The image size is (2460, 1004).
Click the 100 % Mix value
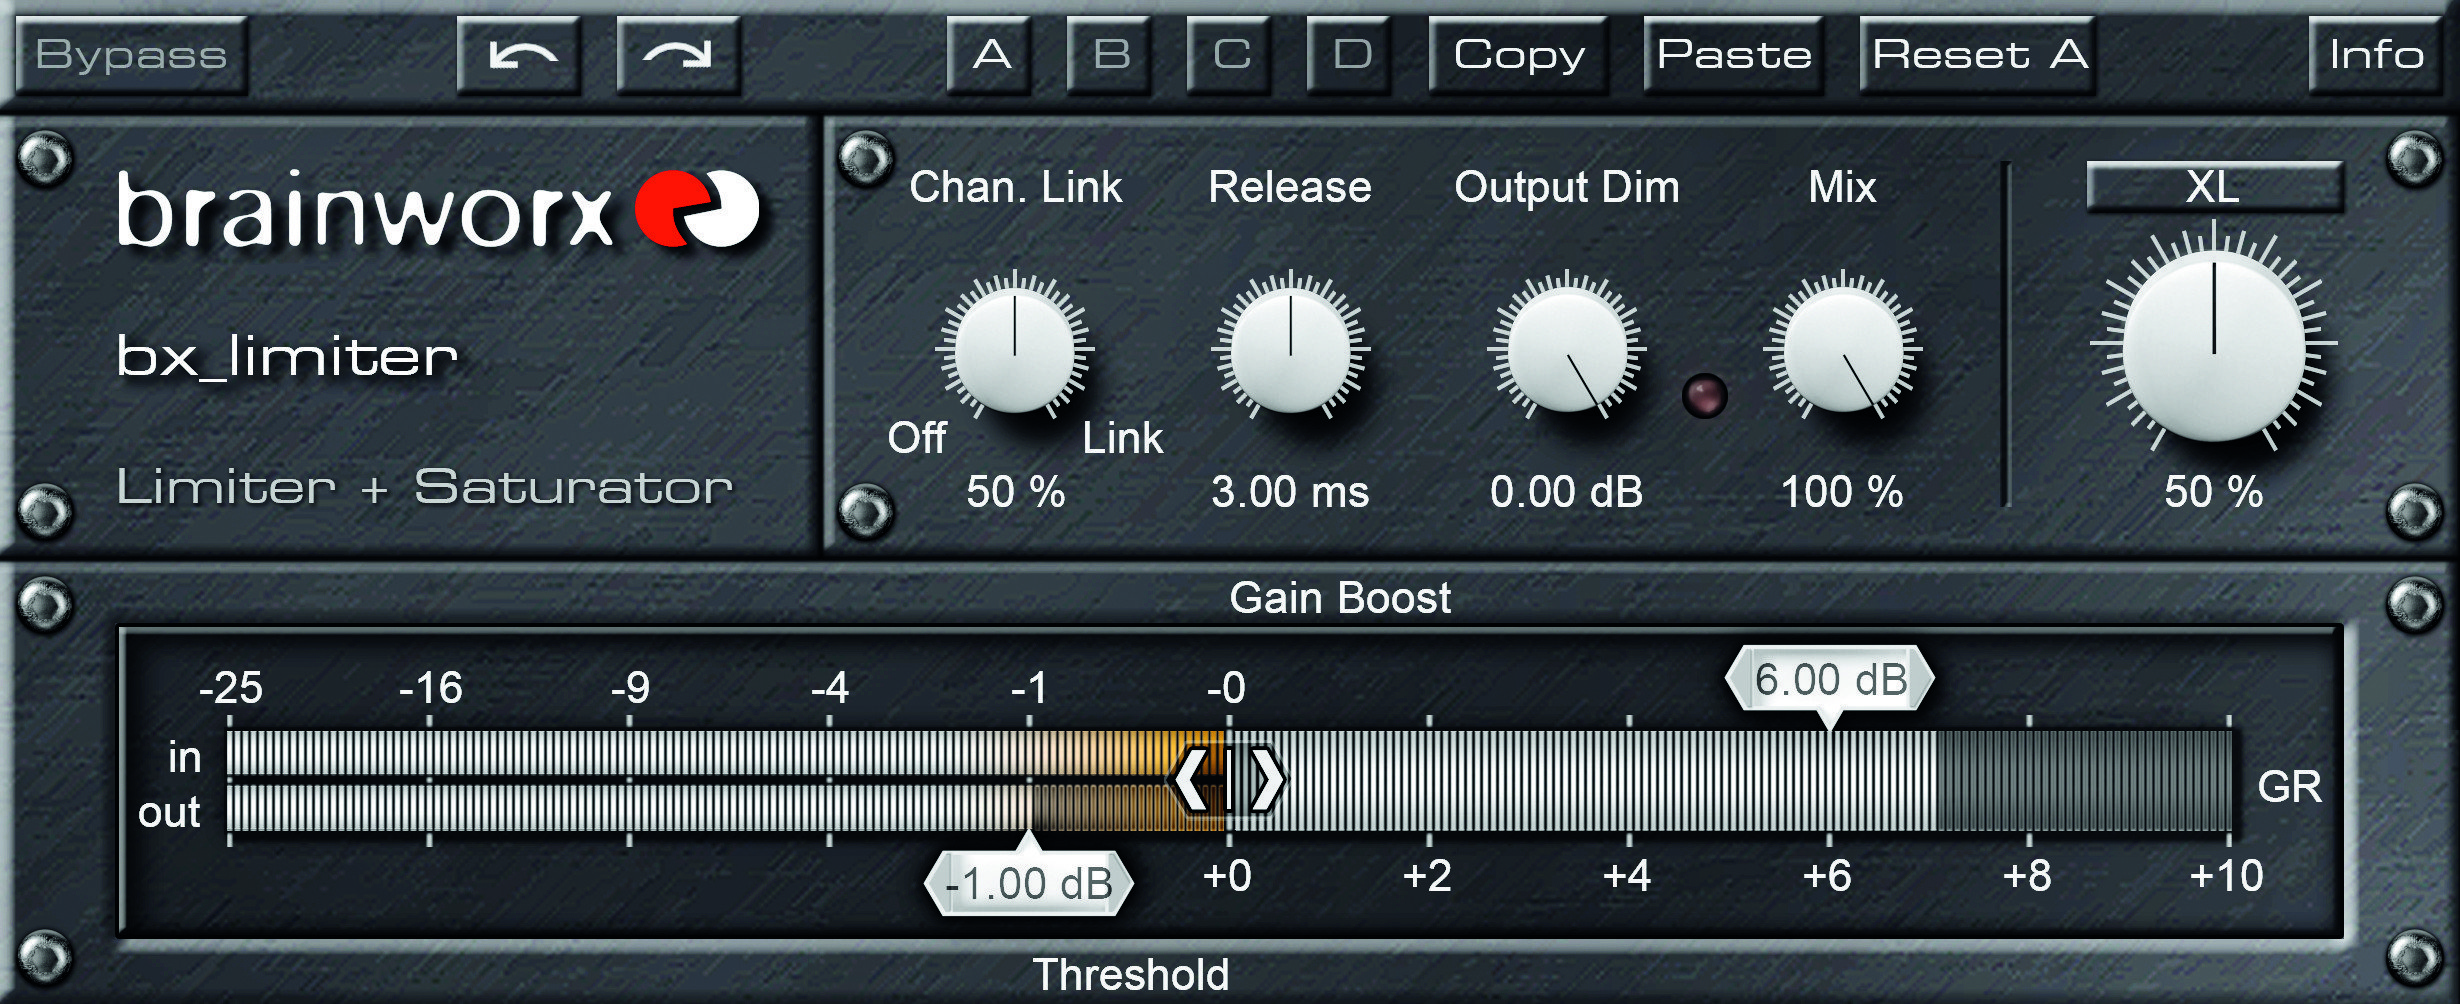tap(1842, 491)
